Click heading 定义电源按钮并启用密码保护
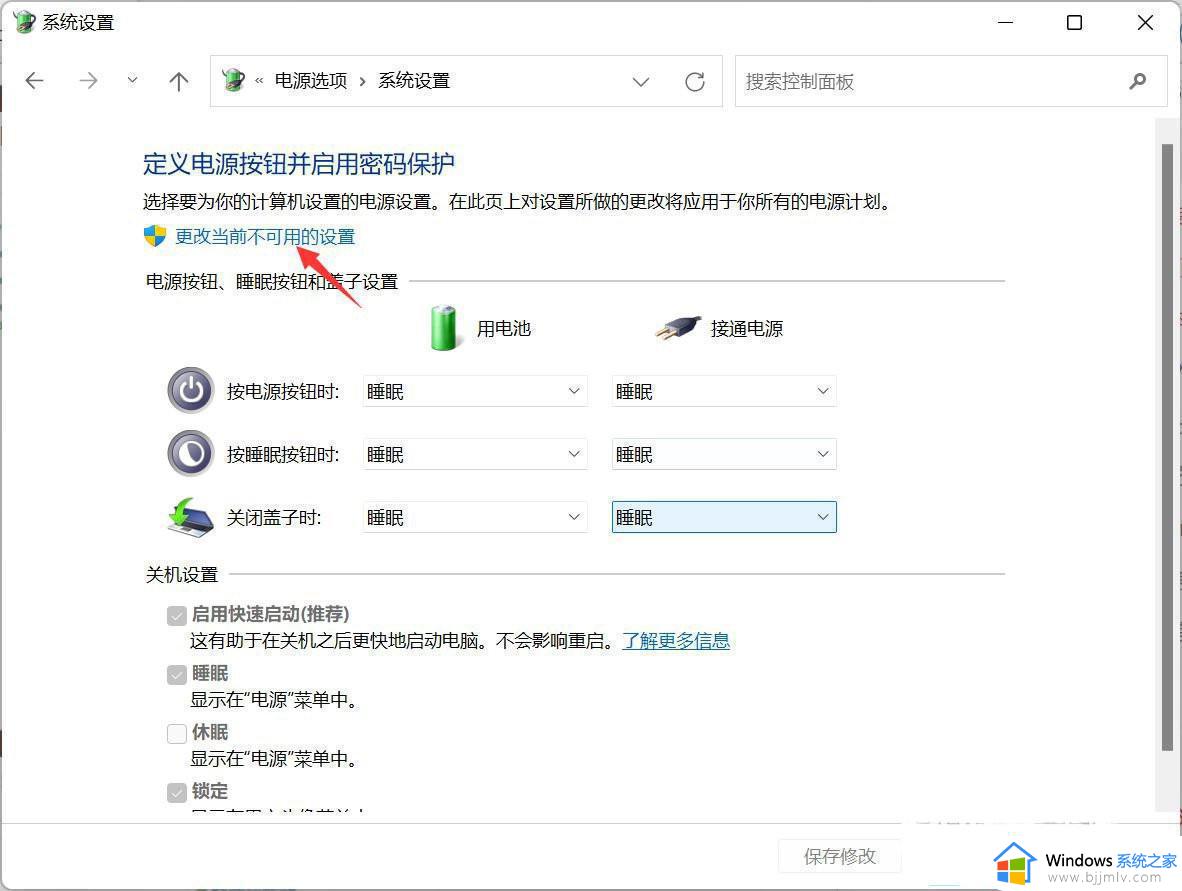This screenshot has width=1182, height=891. (x=299, y=164)
